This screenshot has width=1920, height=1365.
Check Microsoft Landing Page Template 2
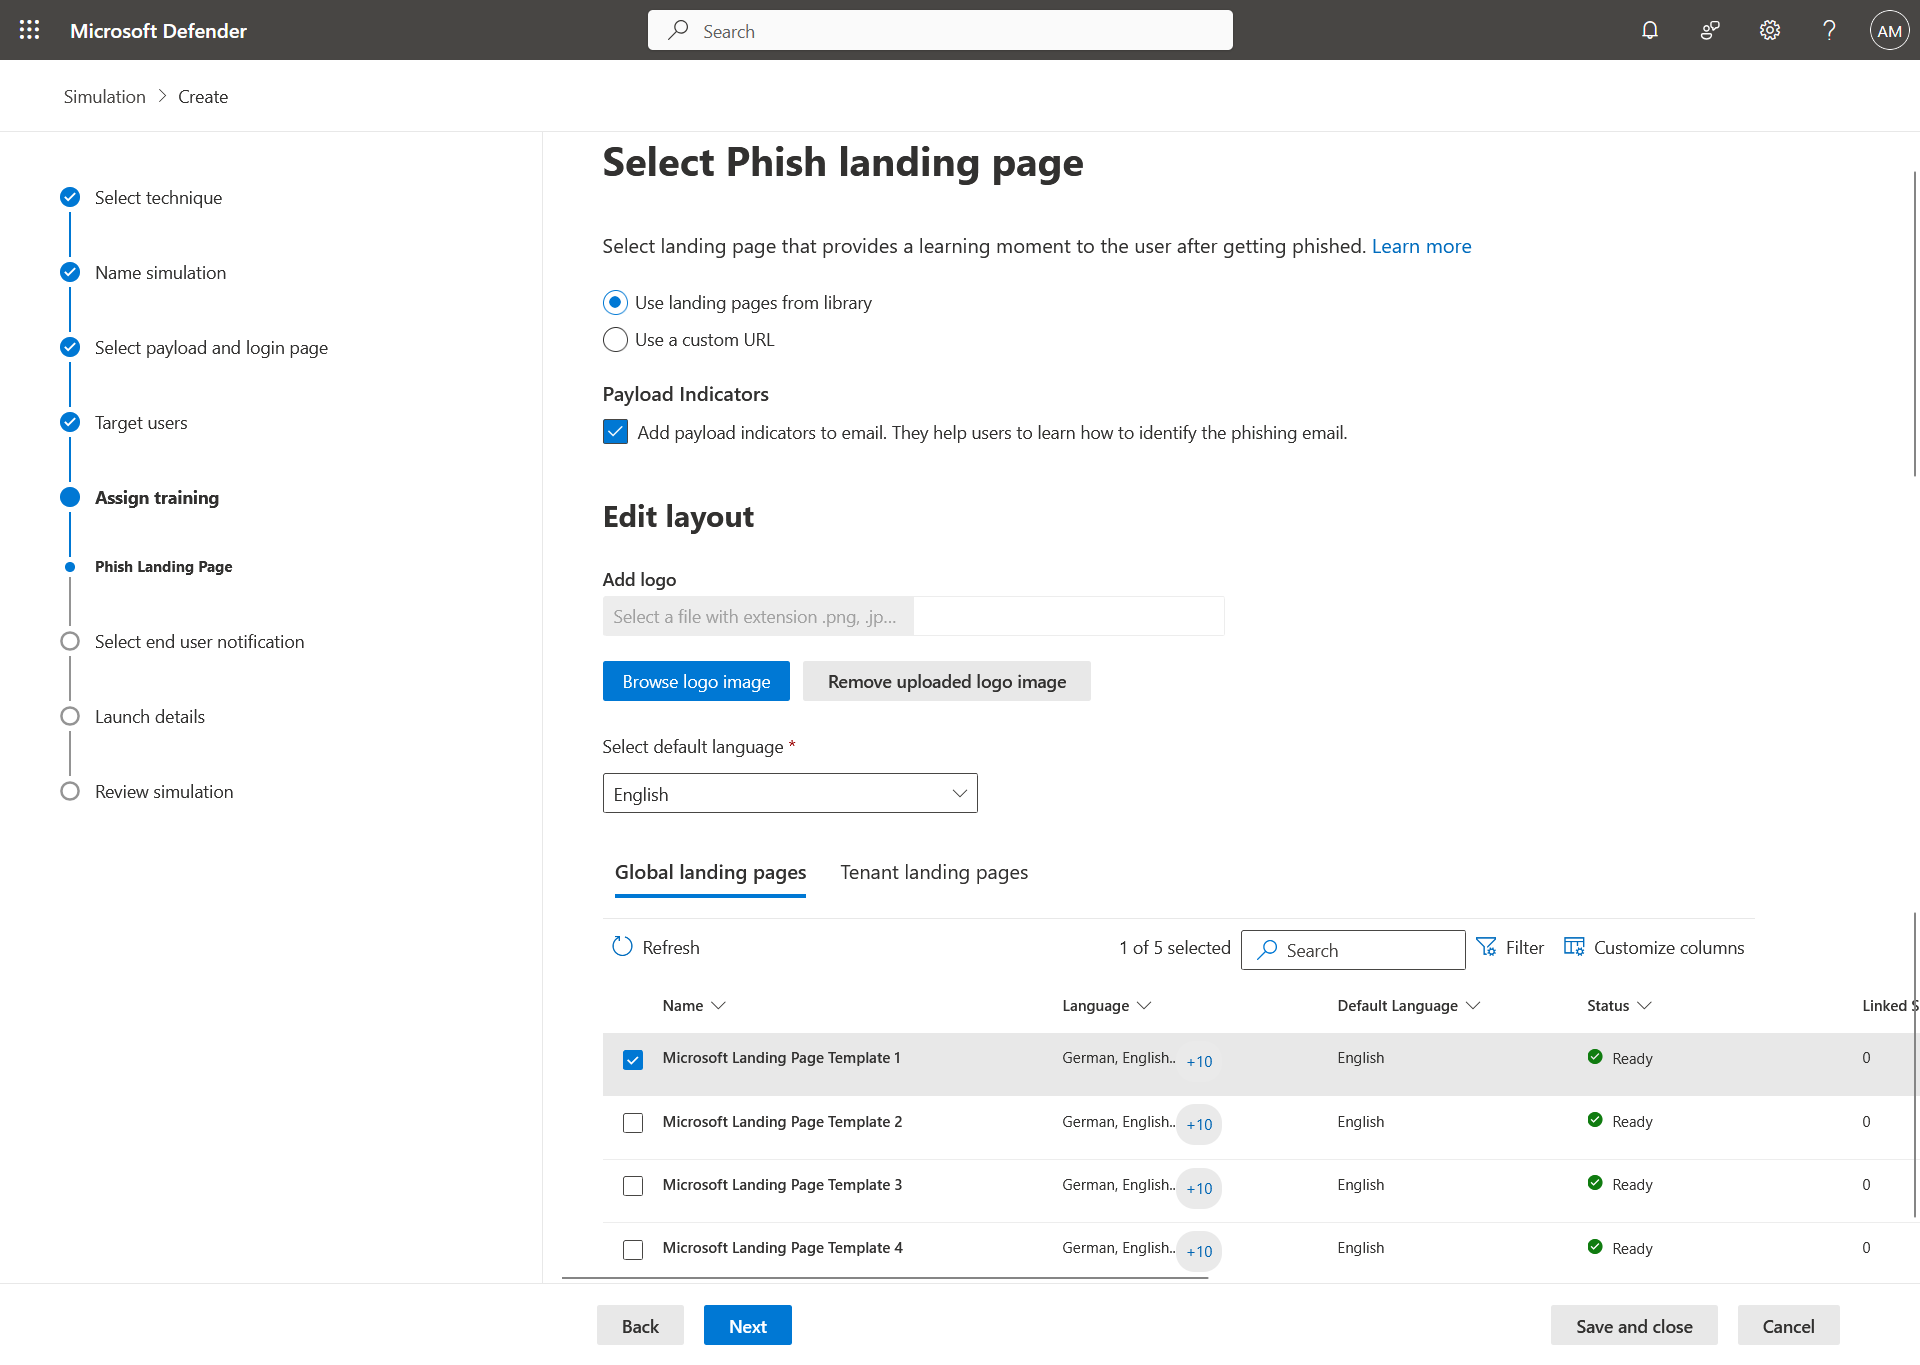coord(633,1123)
